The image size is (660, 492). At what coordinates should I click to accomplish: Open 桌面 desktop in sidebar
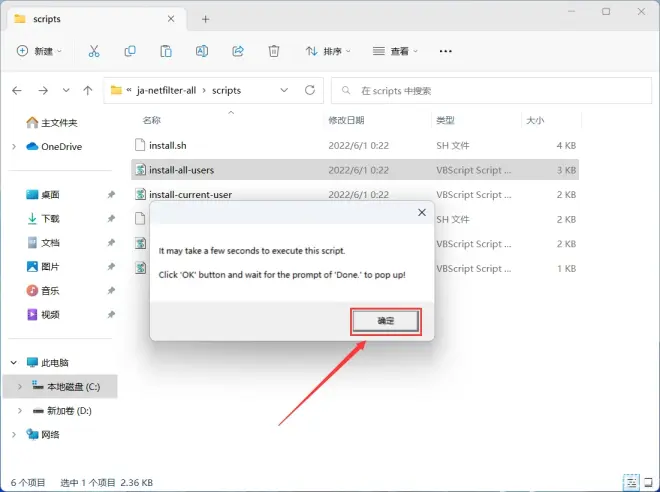pos(43,194)
